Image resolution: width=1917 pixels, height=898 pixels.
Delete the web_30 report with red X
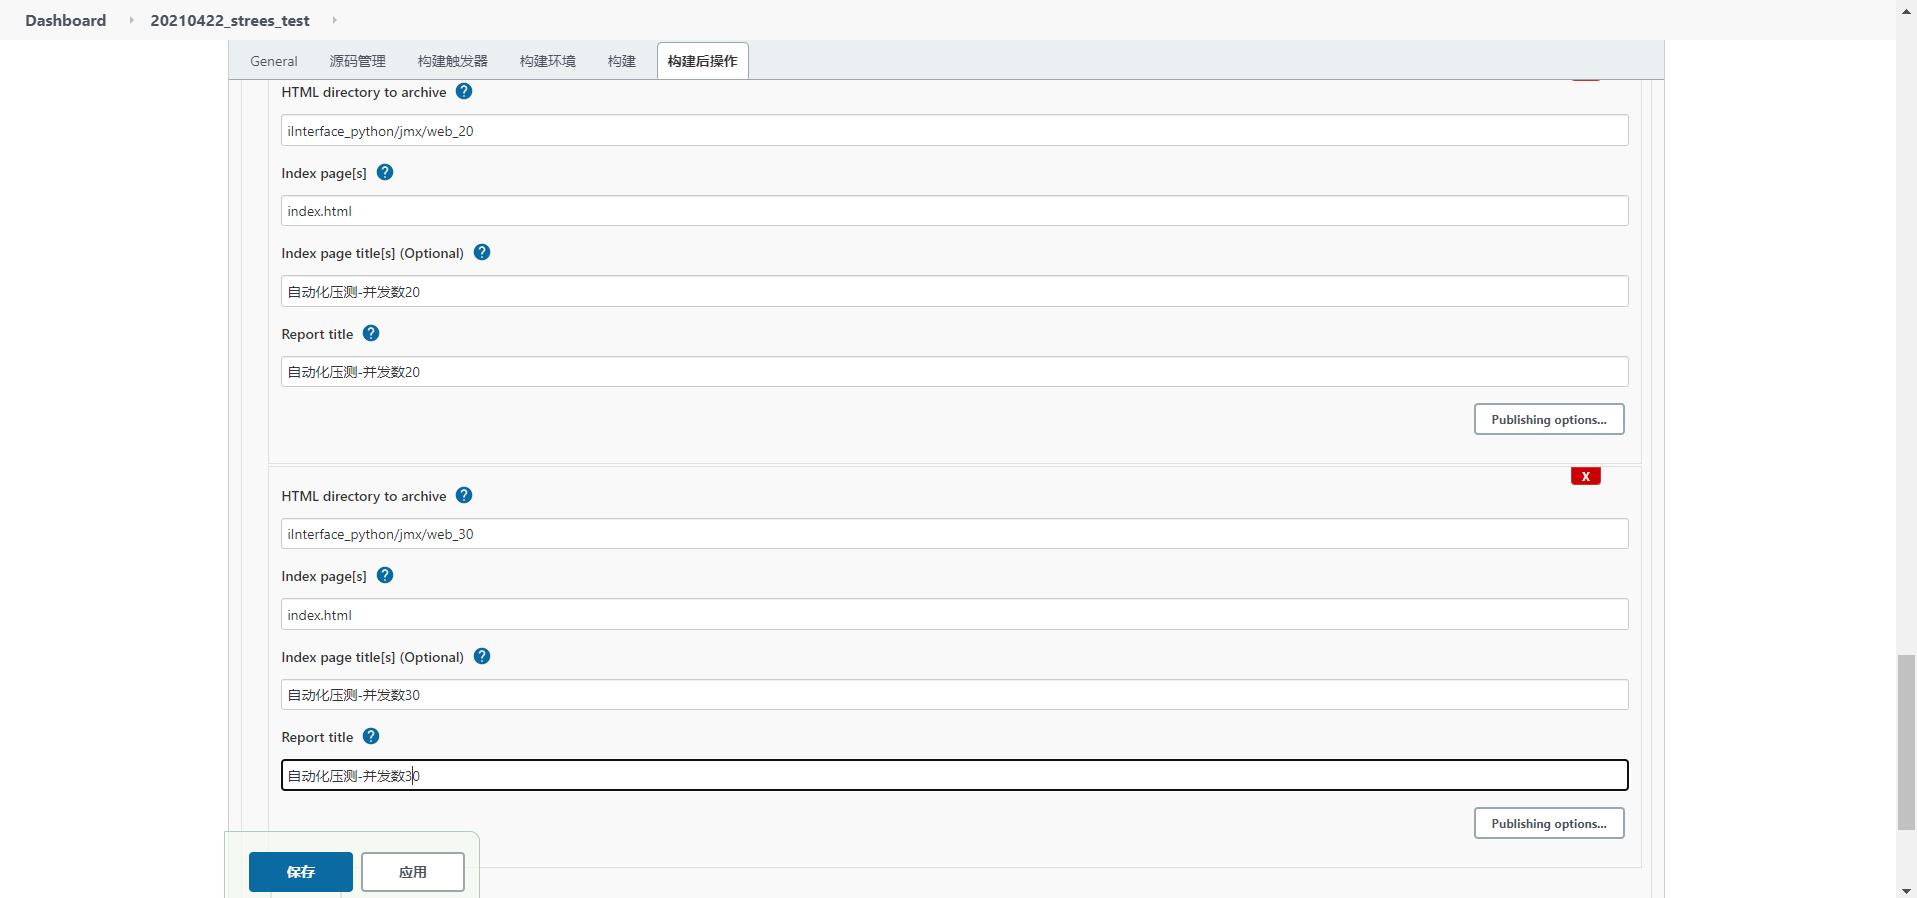1585,476
